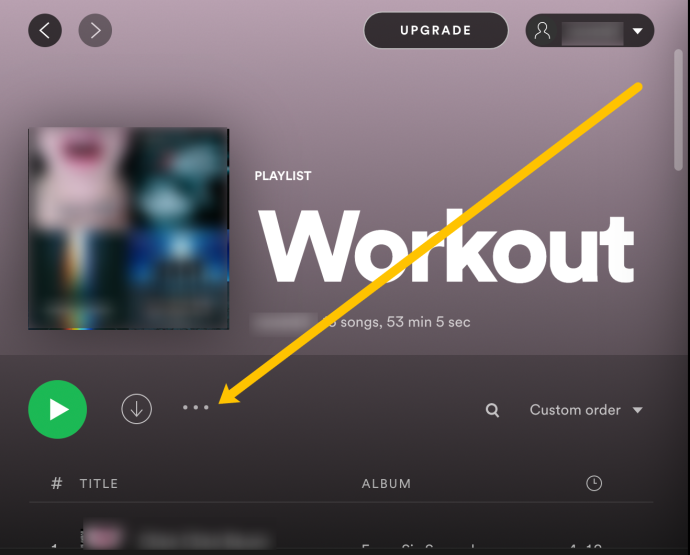This screenshot has height=555, width=690.
Task: Click the UPGRADE button
Action: tap(436, 30)
